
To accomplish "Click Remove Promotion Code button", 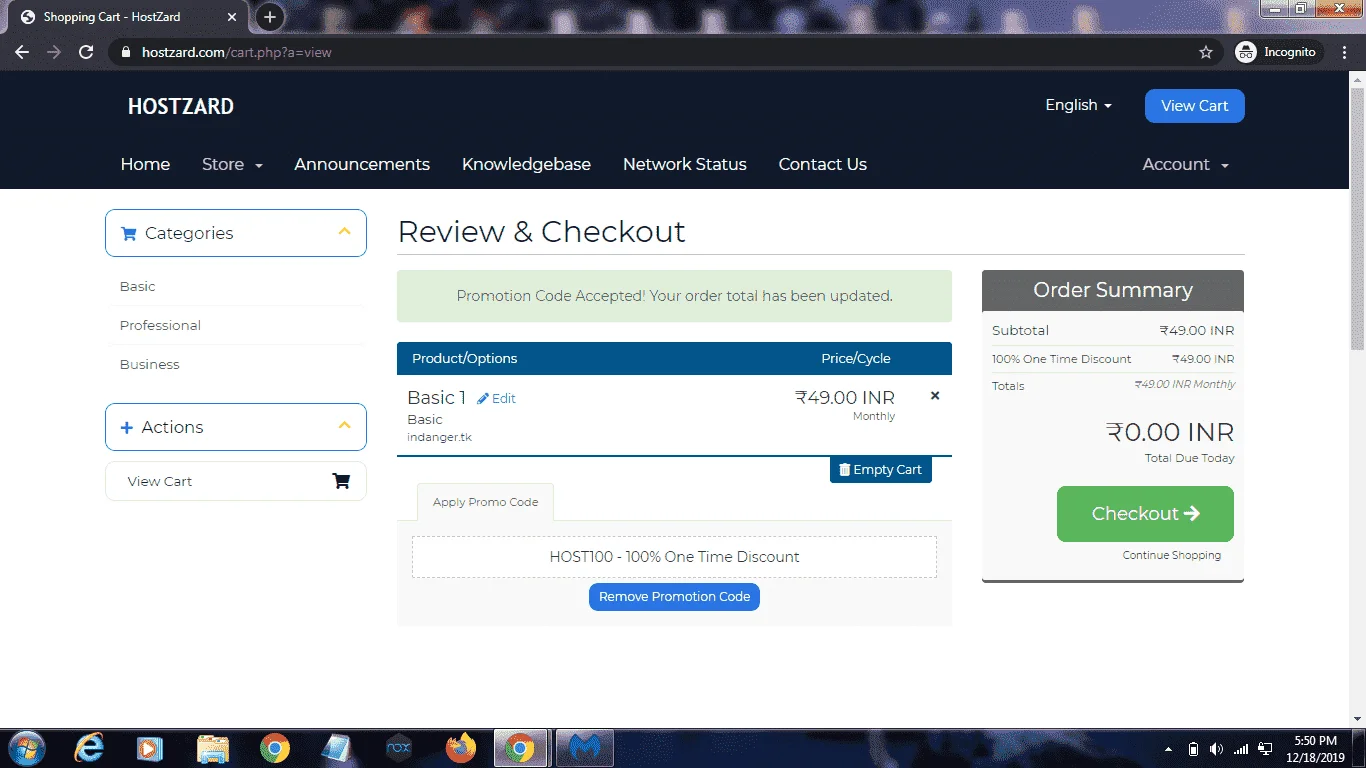I will 674,597.
